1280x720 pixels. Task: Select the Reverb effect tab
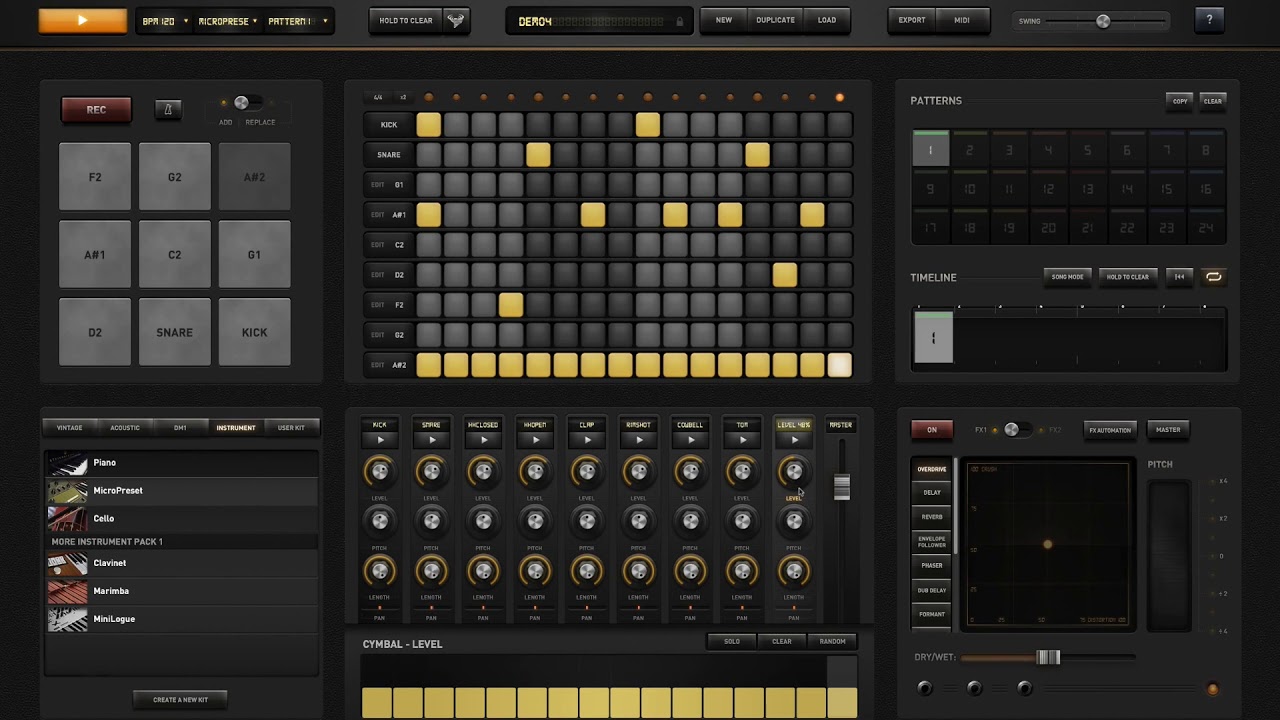(932, 517)
